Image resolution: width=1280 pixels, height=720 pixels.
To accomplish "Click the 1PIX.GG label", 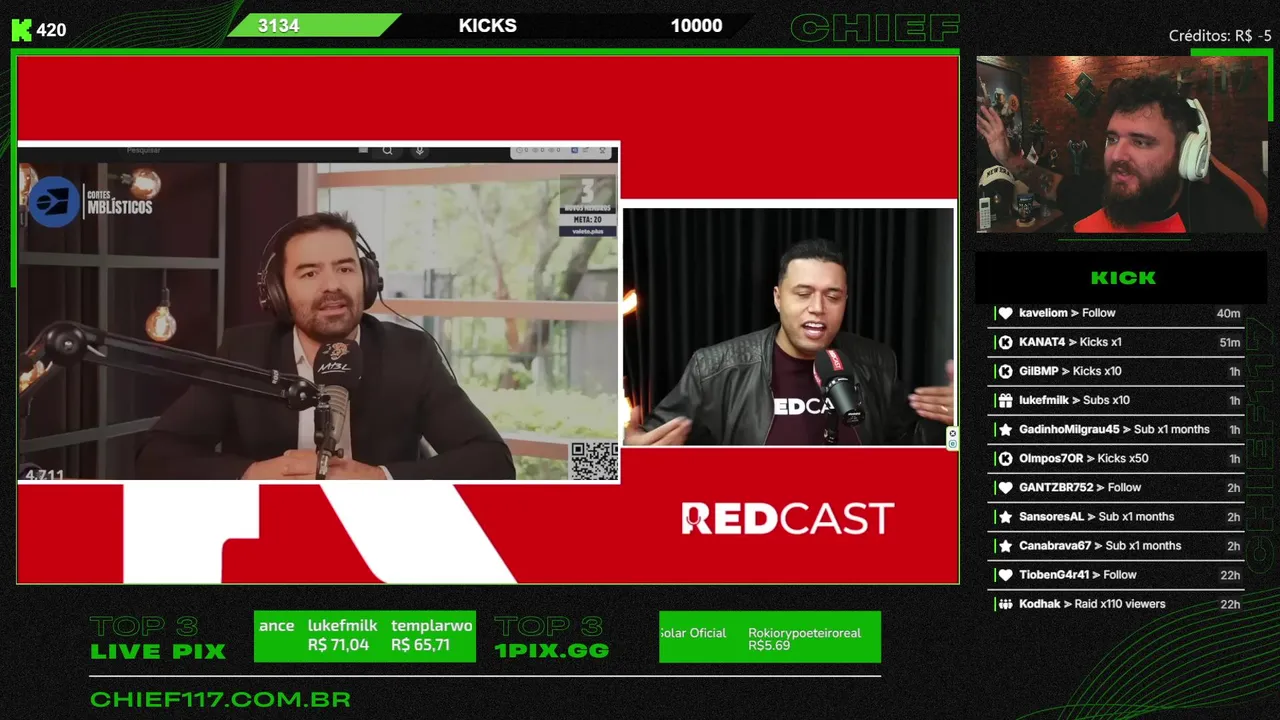I will pos(552,650).
